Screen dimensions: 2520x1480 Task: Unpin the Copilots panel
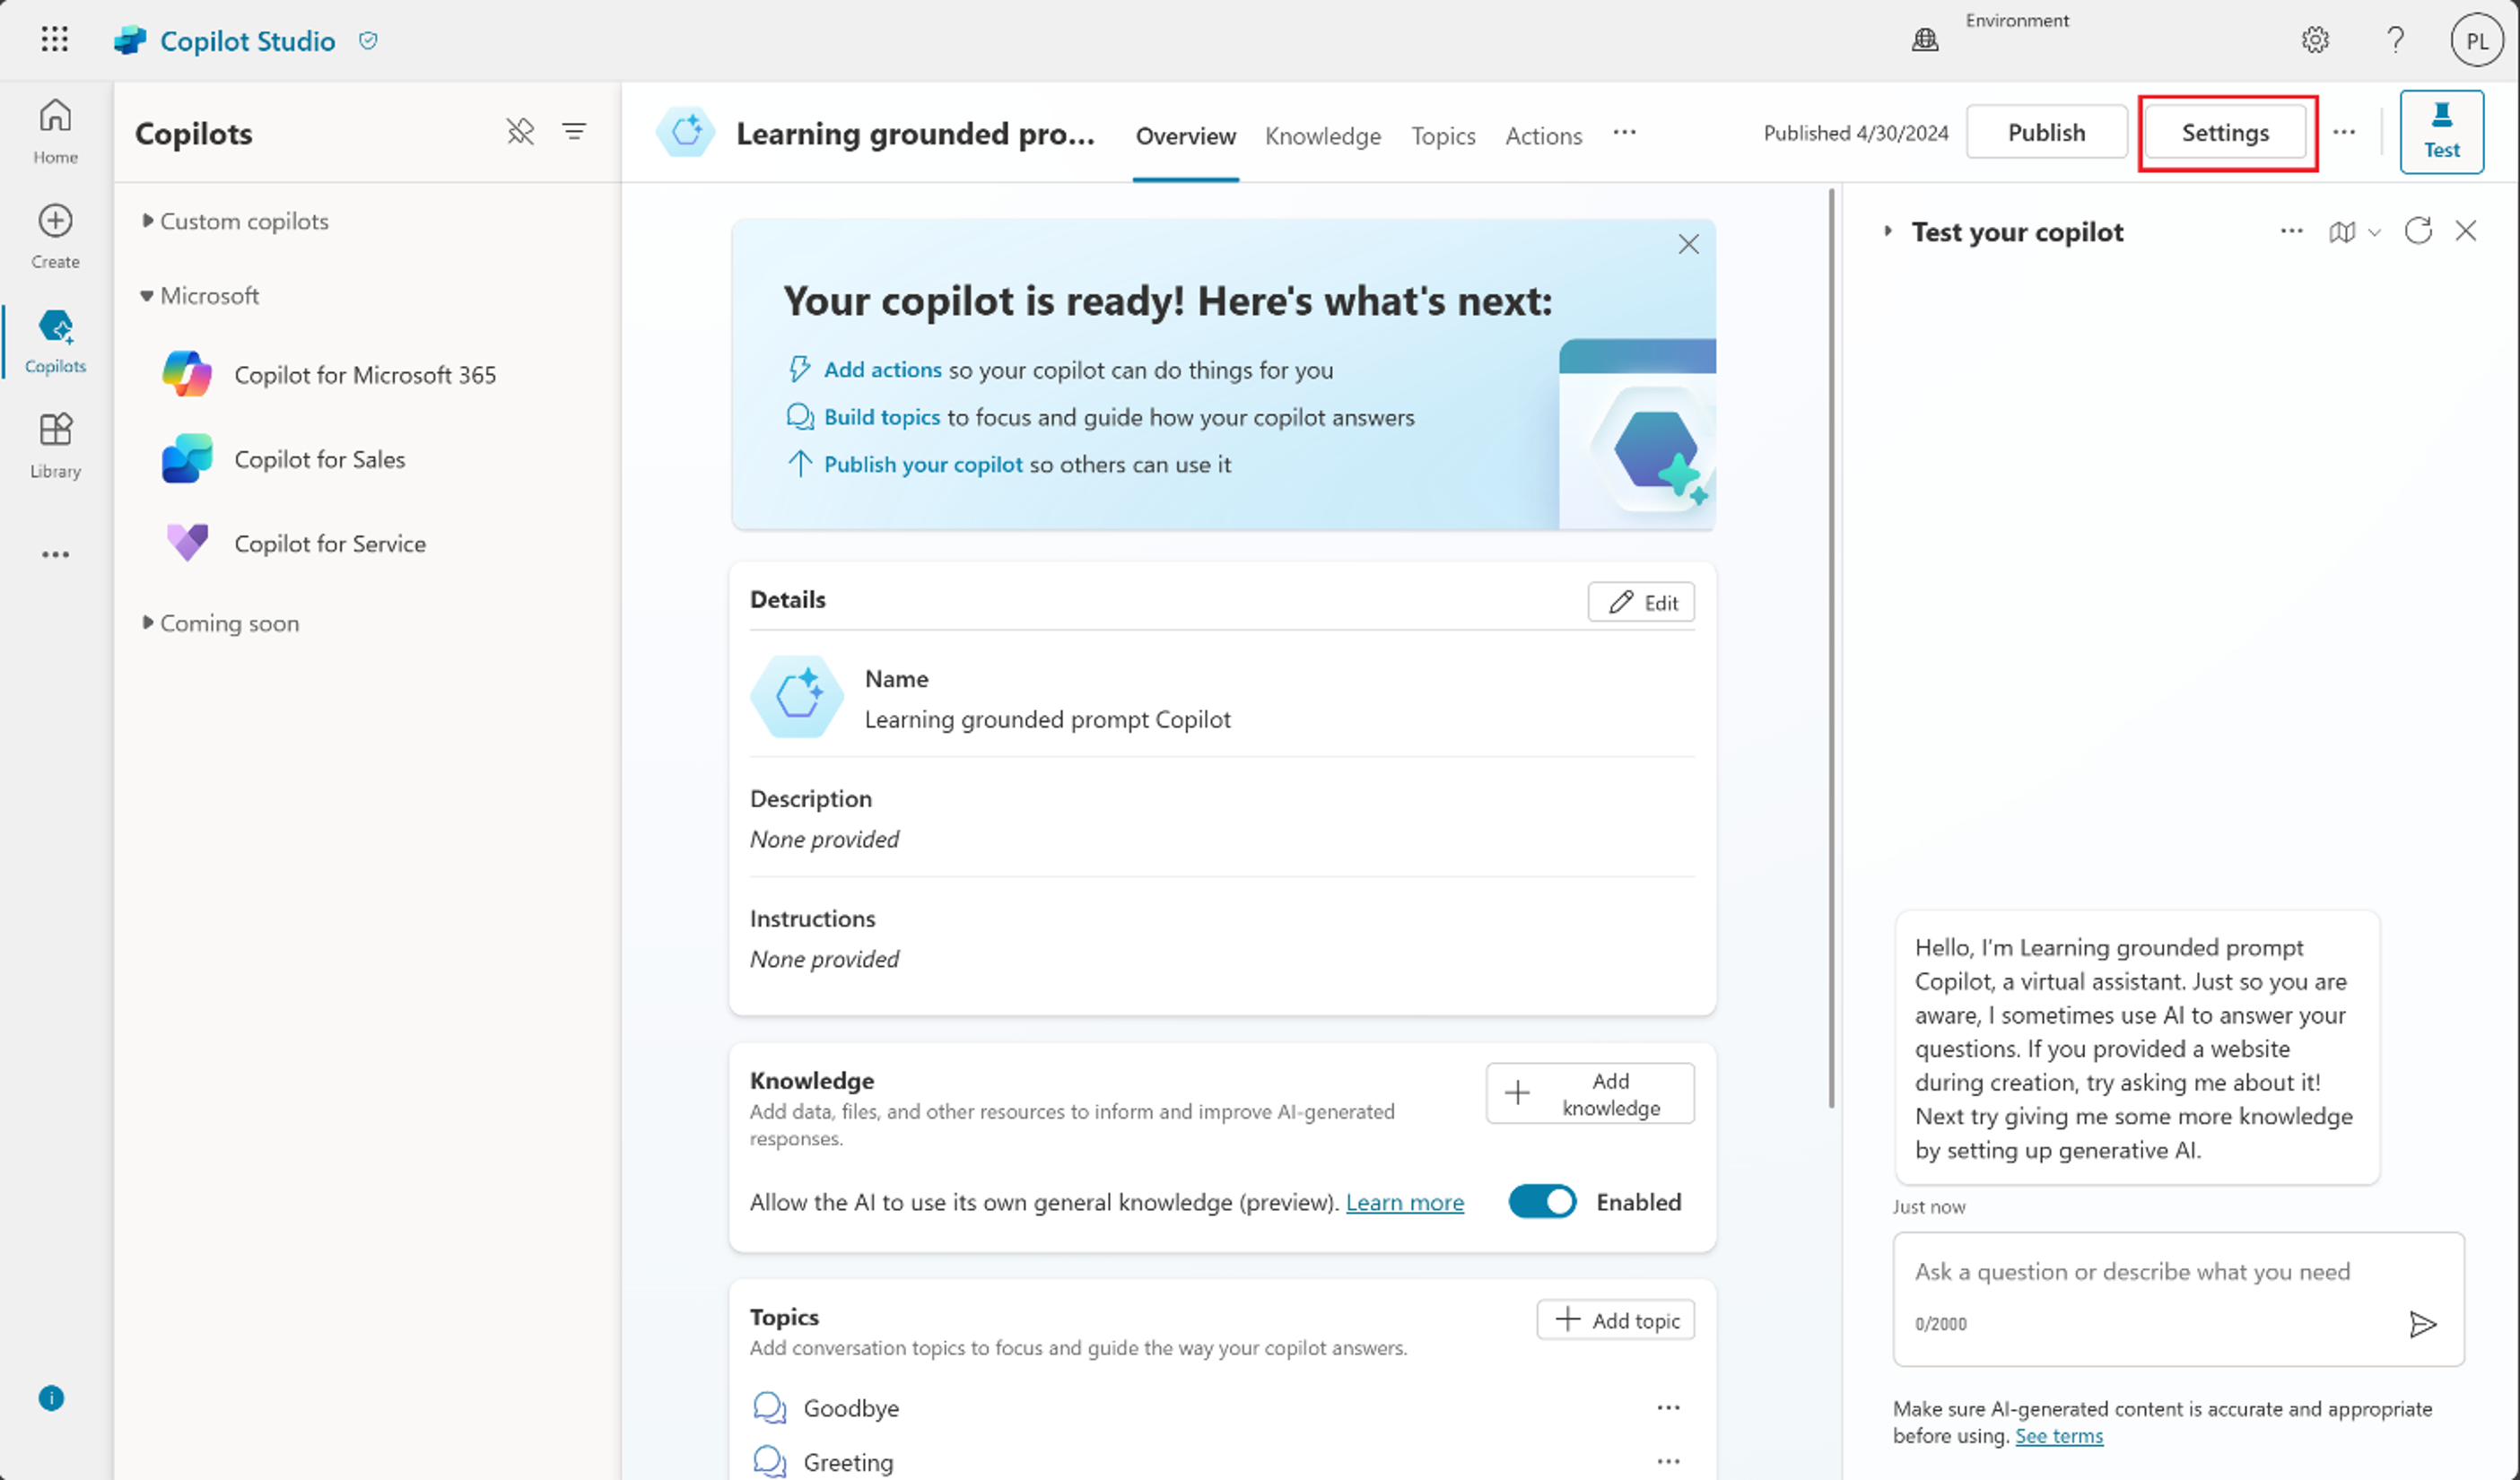click(520, 131)
